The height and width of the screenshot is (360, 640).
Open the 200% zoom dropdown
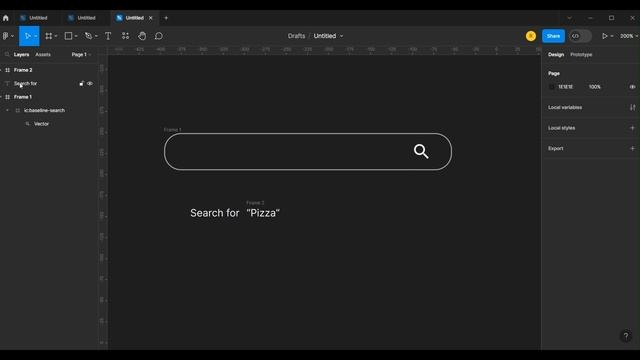point(629,36)
